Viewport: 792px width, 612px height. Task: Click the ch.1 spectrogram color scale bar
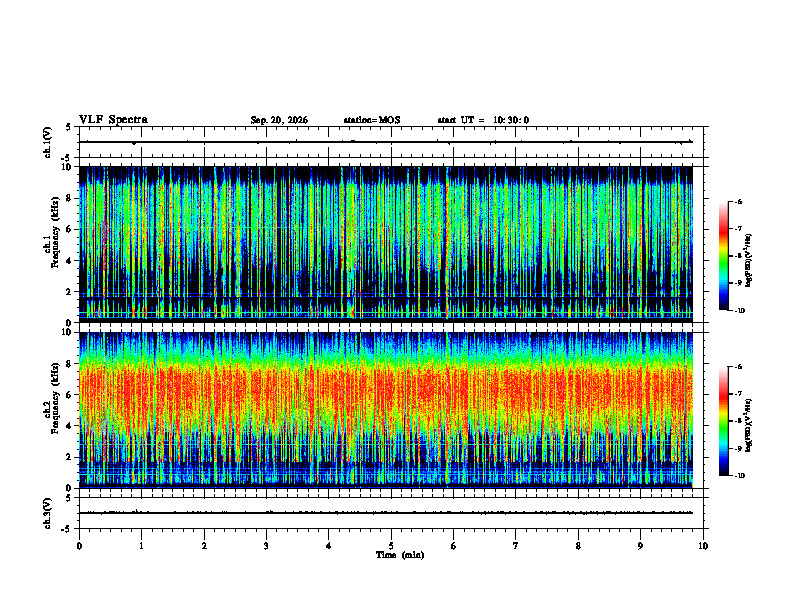724,256
